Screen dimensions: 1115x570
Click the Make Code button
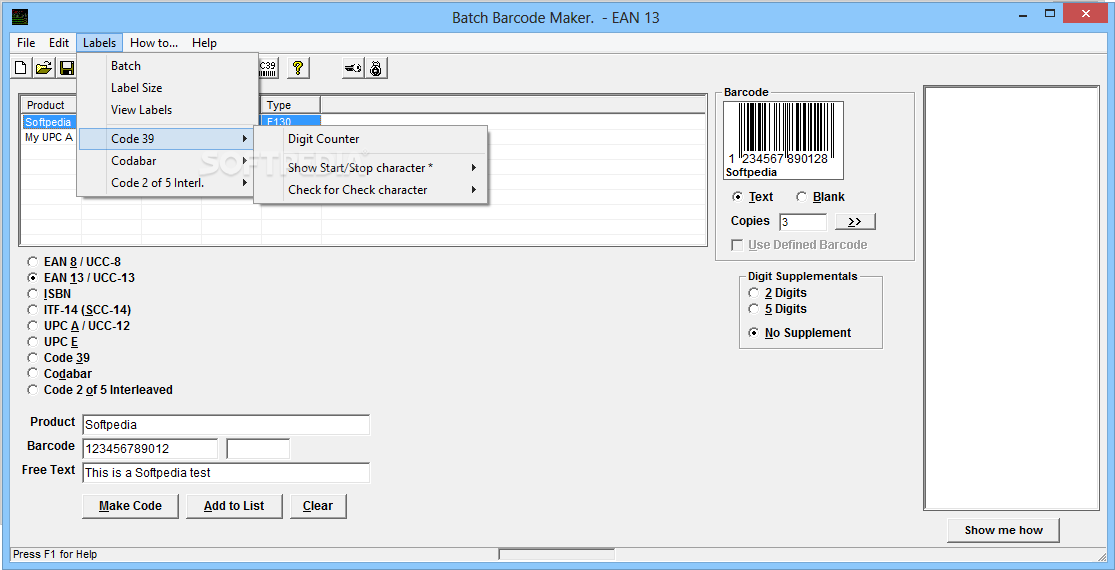coord(130,506)
